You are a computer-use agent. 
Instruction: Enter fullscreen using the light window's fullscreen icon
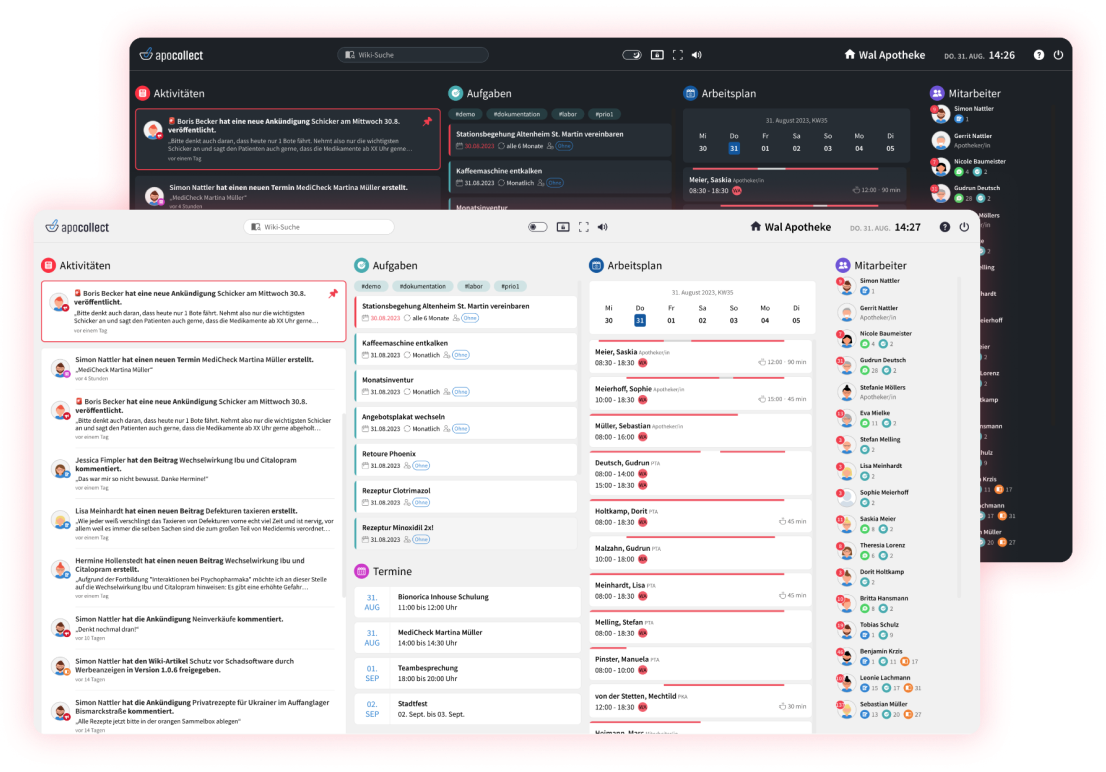pyautogui.click(x=583, y=227)
